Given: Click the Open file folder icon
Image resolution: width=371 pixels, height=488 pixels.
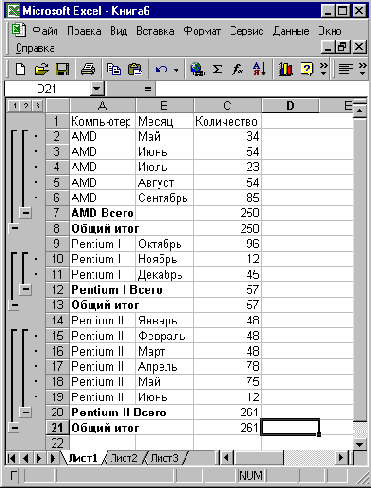Looking at the screenshot, I should (x=41, y=69).
